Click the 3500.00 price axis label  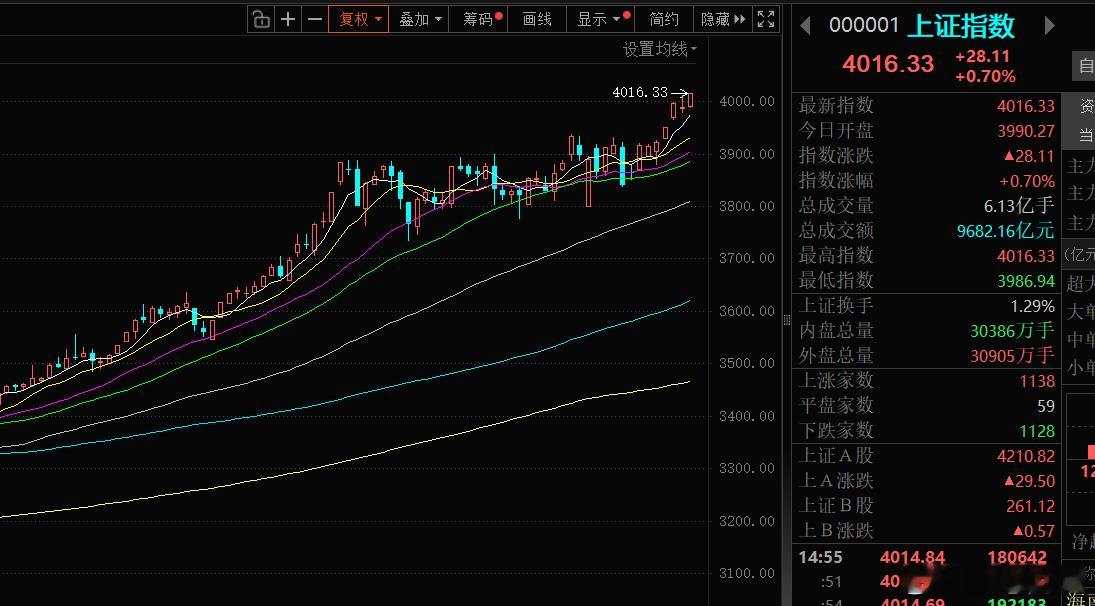coord(747,363)
